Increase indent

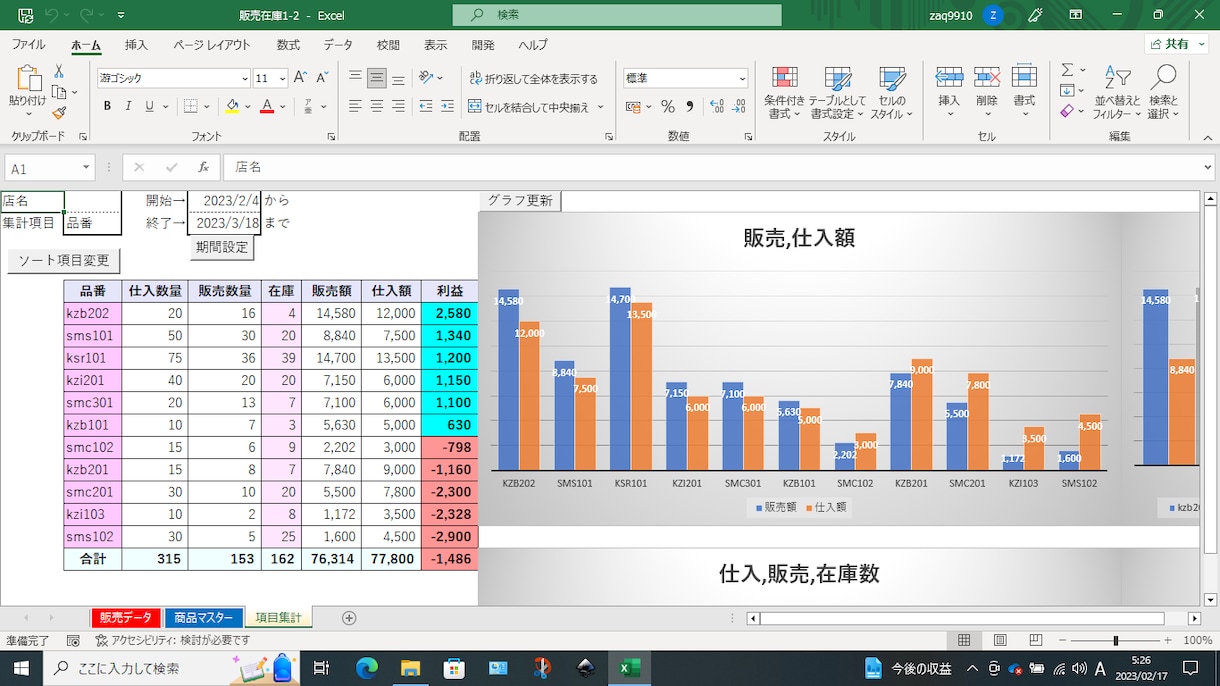click(x=447, y=106)
